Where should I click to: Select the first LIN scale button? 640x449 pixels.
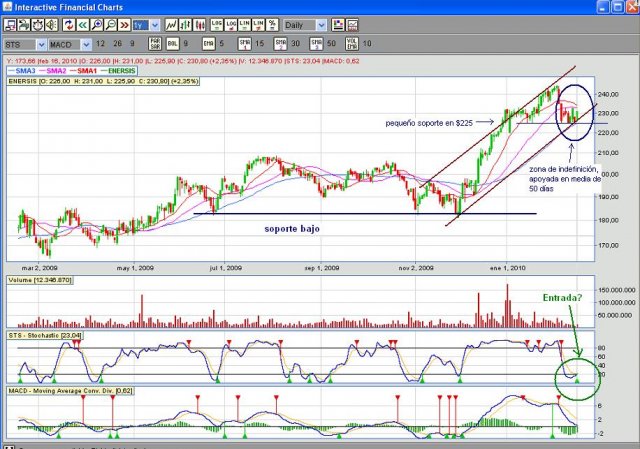click(x=244, y=25)
